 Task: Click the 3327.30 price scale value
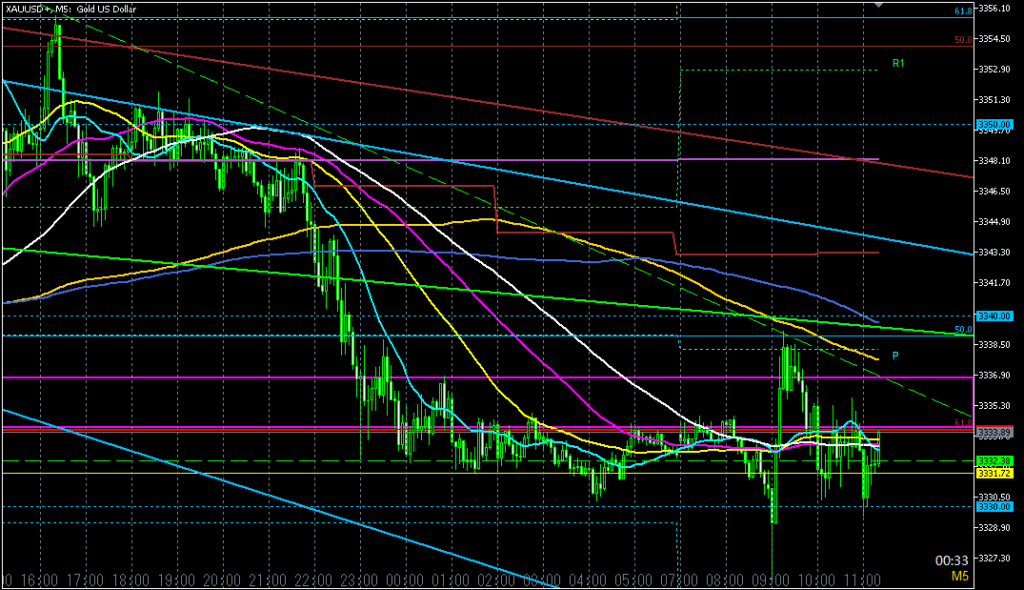tap(994, 558)
